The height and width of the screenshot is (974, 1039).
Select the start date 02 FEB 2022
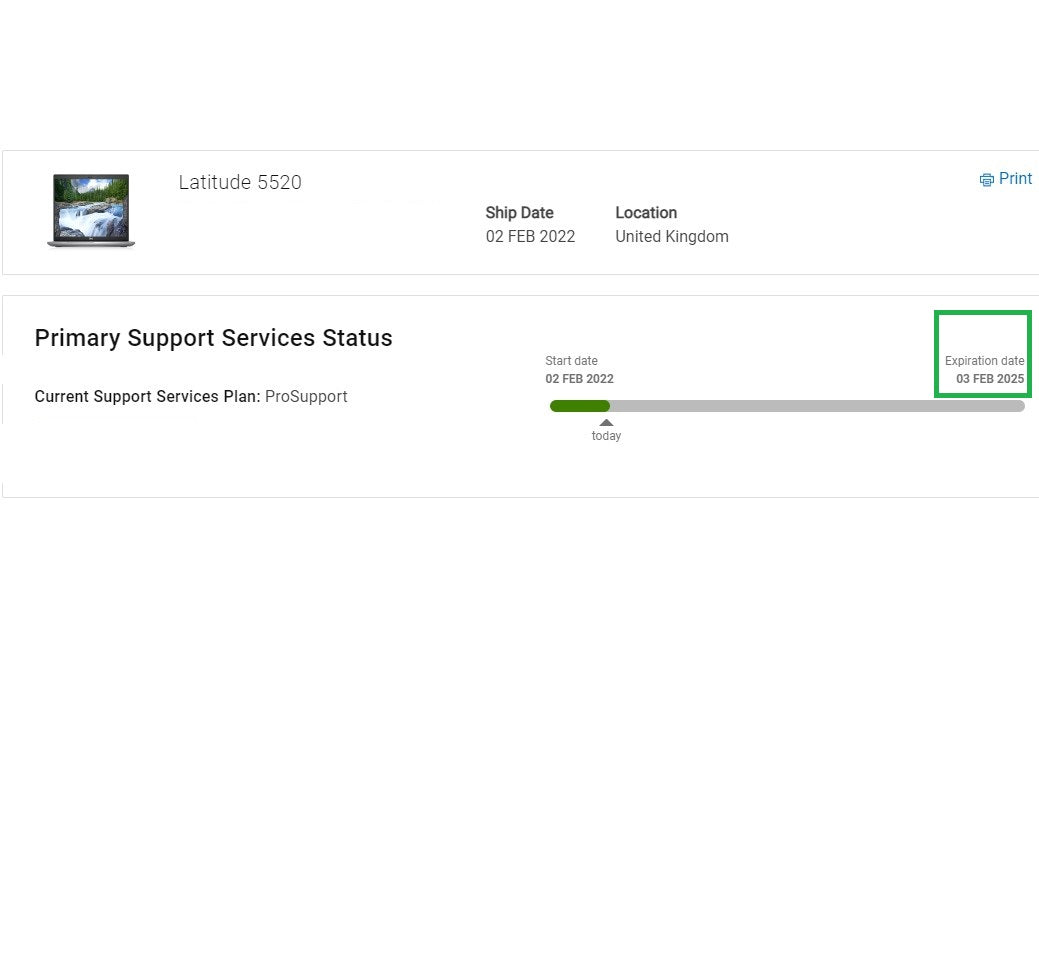[x=579, y=378]
